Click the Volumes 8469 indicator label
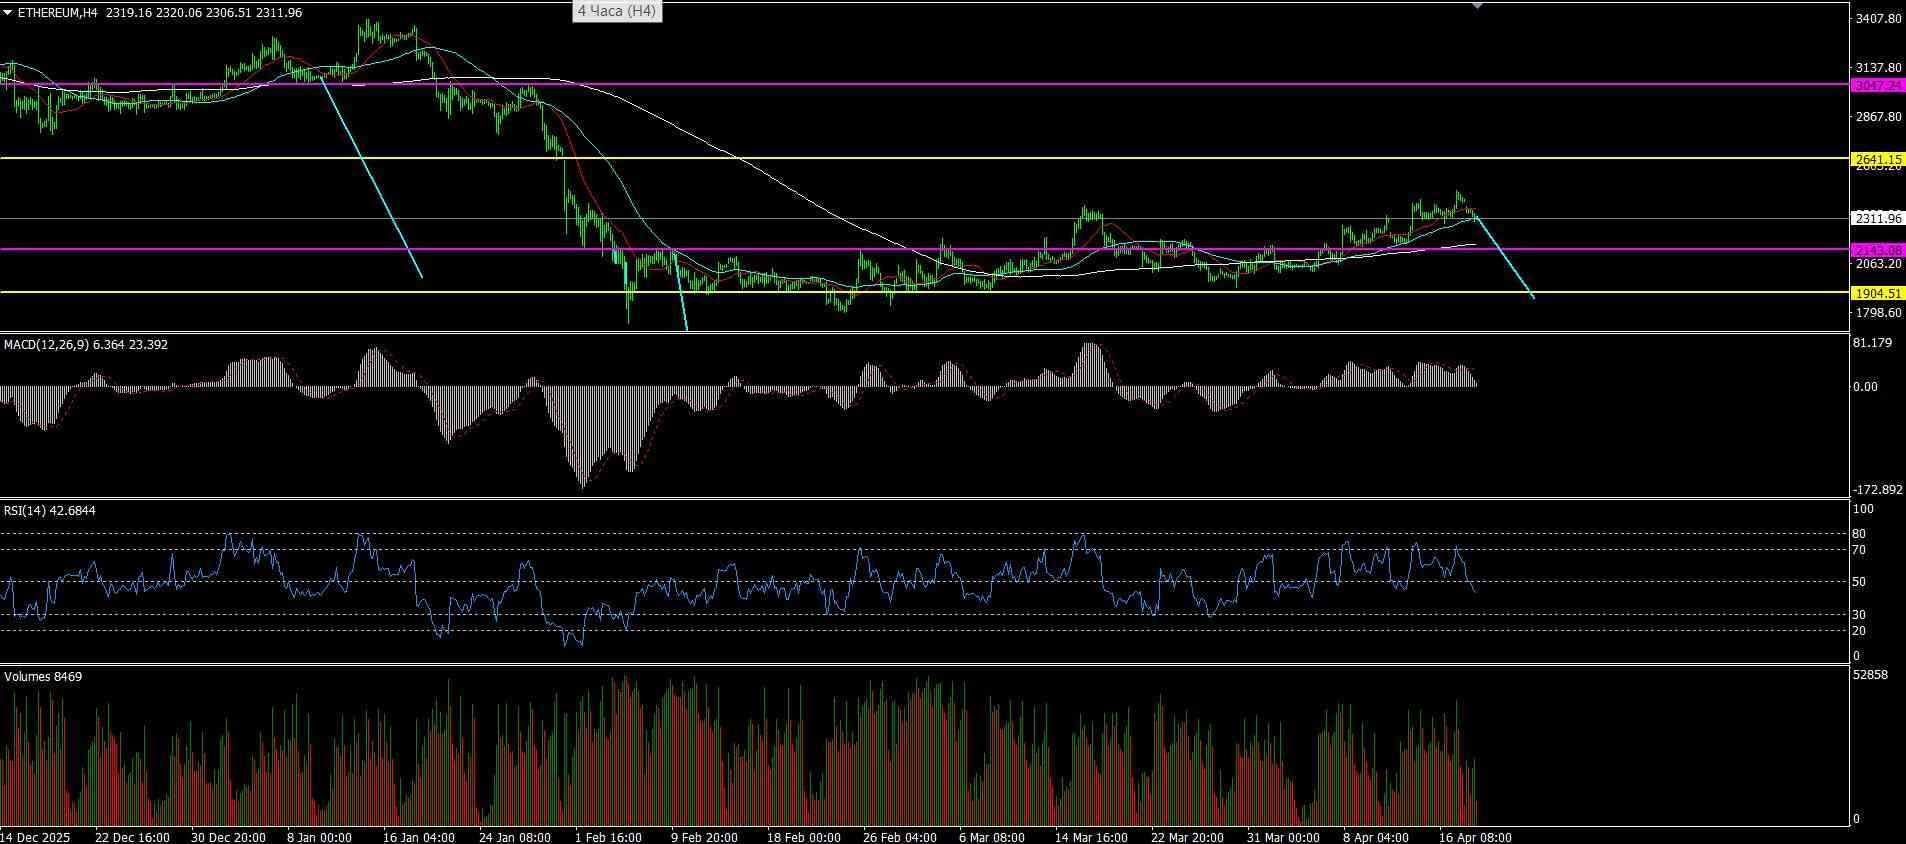 43,677
